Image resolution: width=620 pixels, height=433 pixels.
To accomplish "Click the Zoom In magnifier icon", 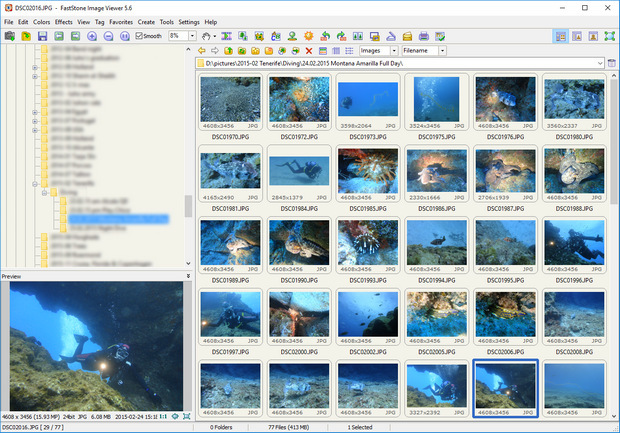I will pos(92,36).
